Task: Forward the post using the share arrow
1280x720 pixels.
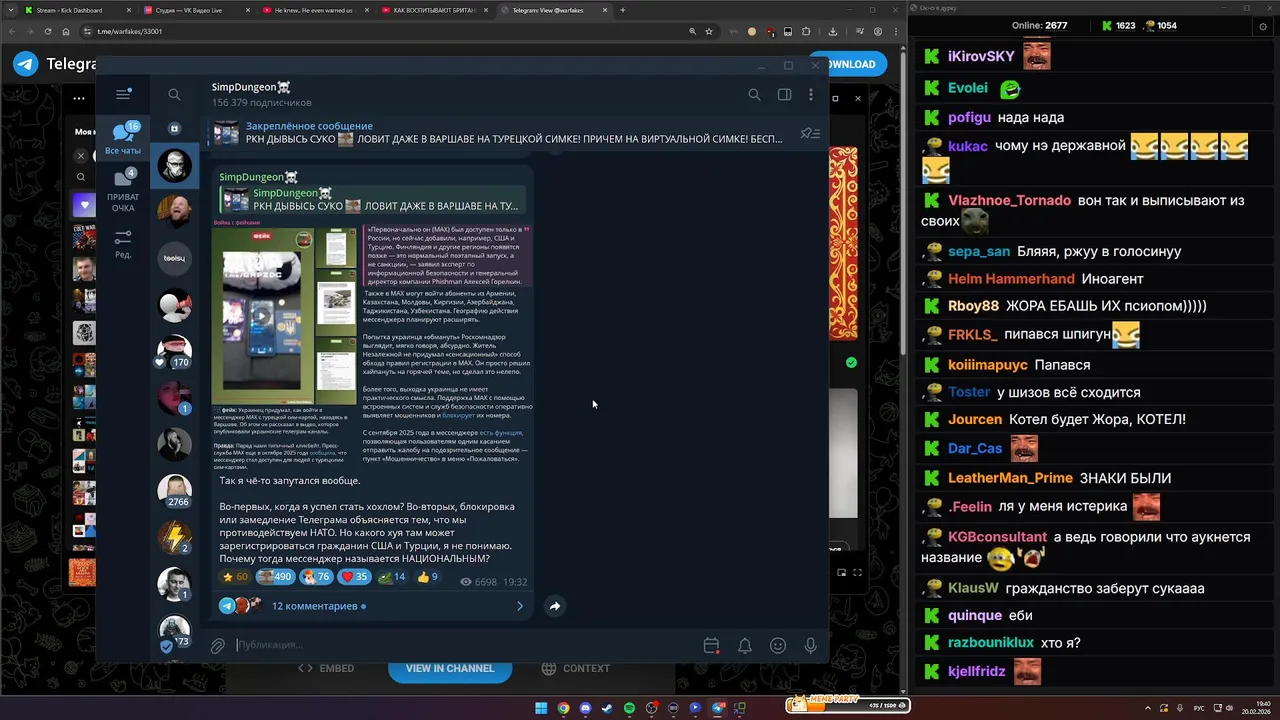Action: click(x=554, y=606)
